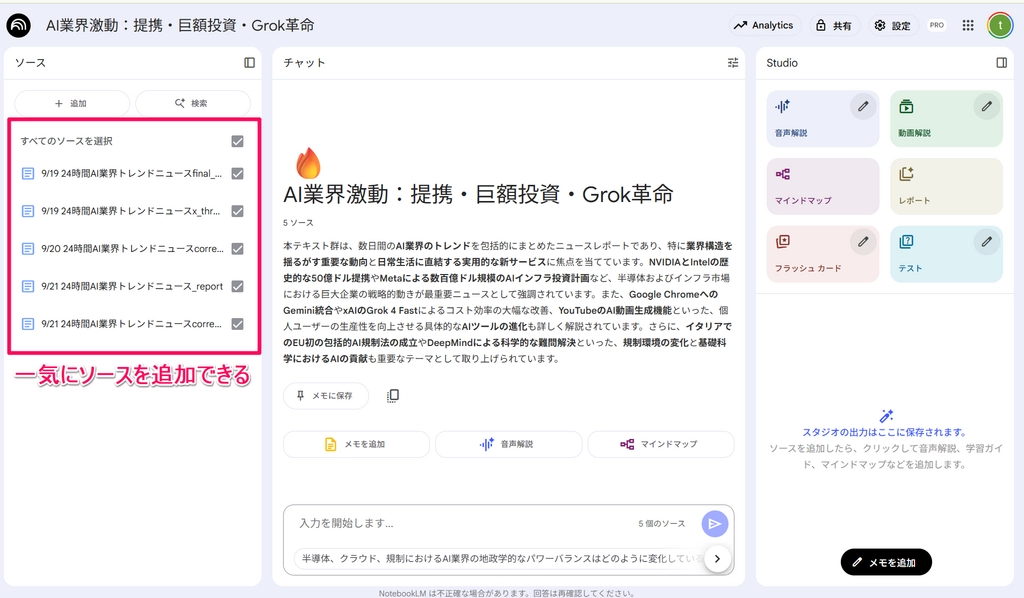Open source 9/20 24時間AI業界トレンドニュースcorre
The width and height of the screenshot is (1024, 598).
(132, 249)
